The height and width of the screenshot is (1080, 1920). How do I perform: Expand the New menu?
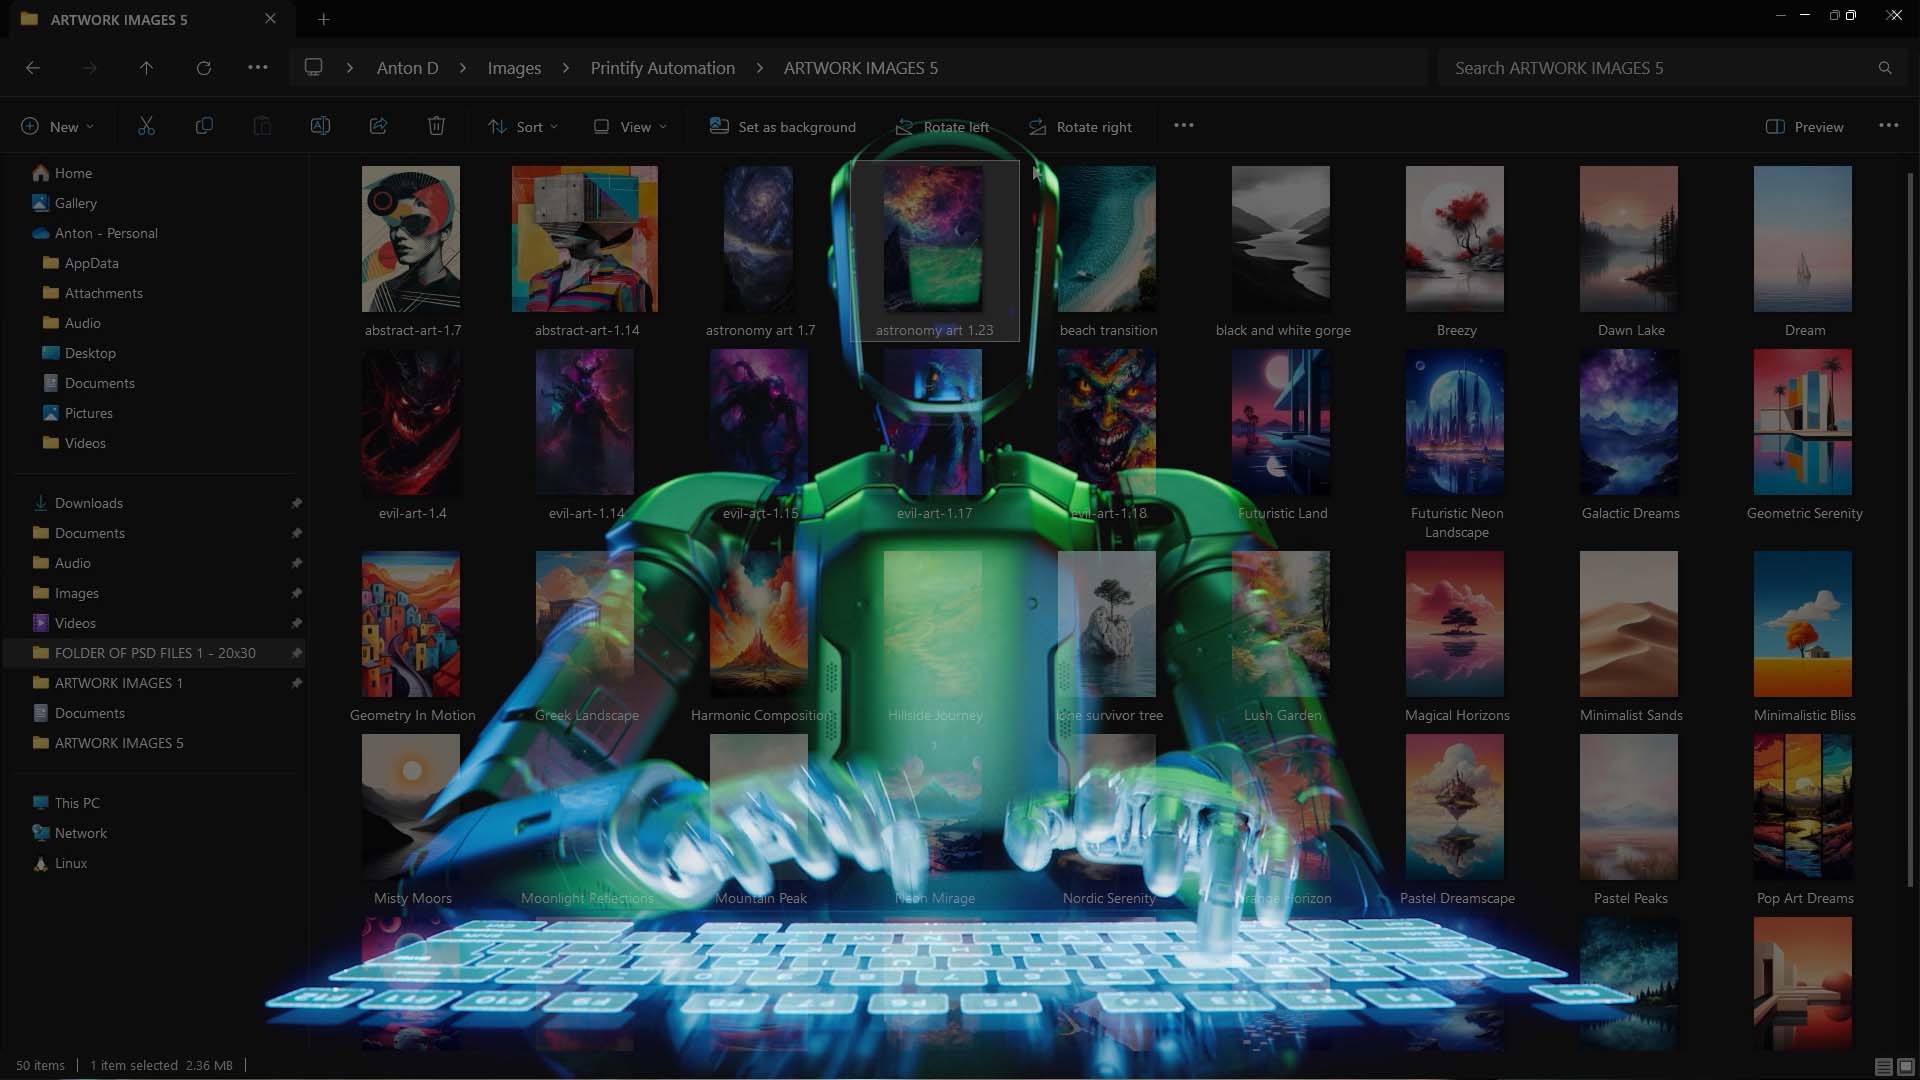pos(58,126)
